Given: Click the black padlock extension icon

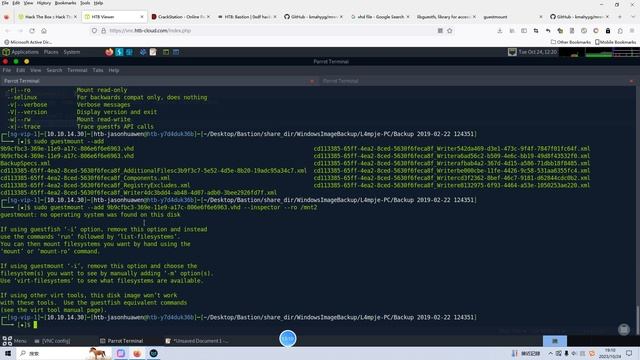Looking at the screenshot, I should pos(608,31).
